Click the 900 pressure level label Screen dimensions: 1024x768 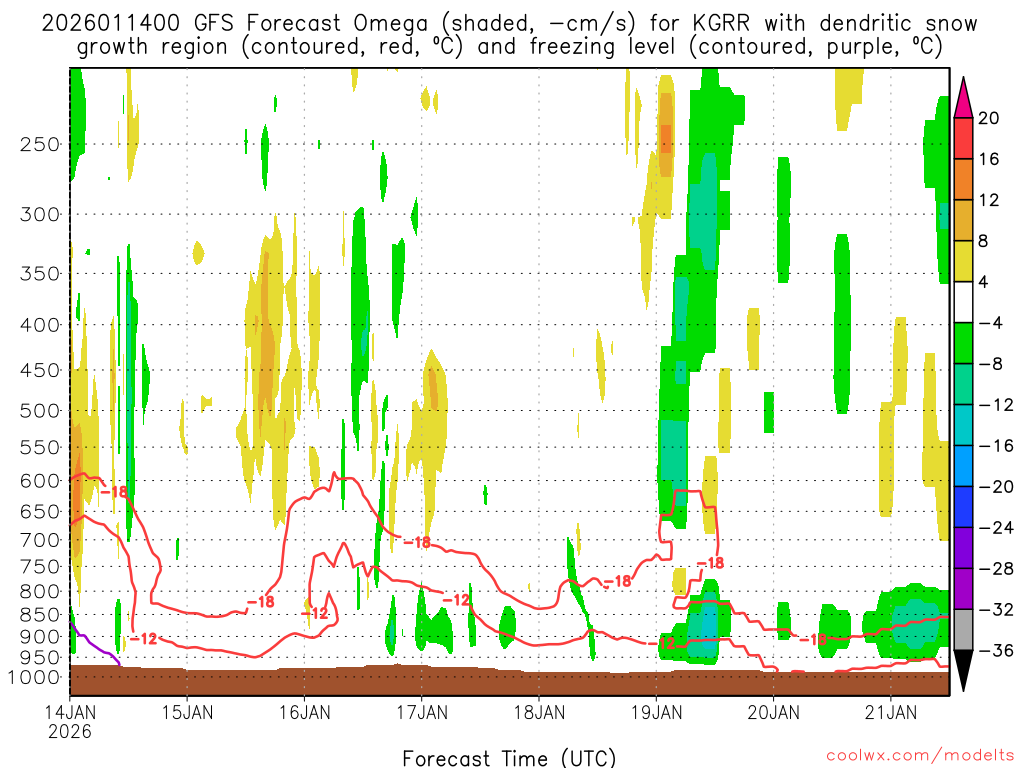point(40,637)
